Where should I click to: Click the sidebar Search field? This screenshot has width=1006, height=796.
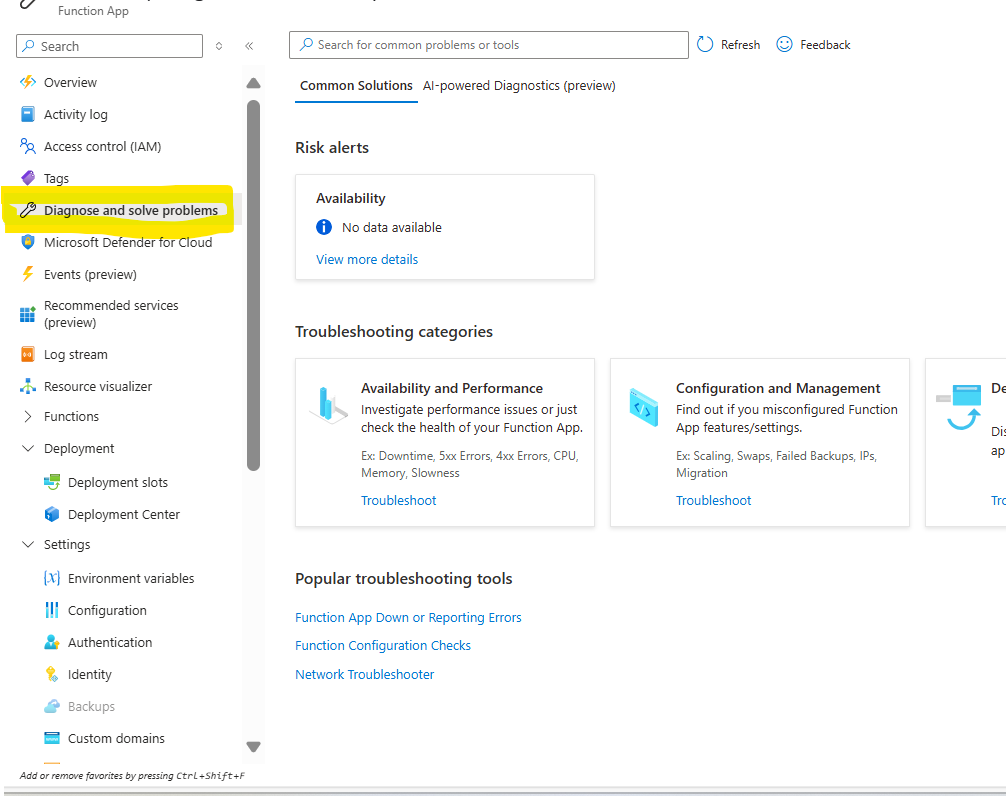[x=110, y=46]
